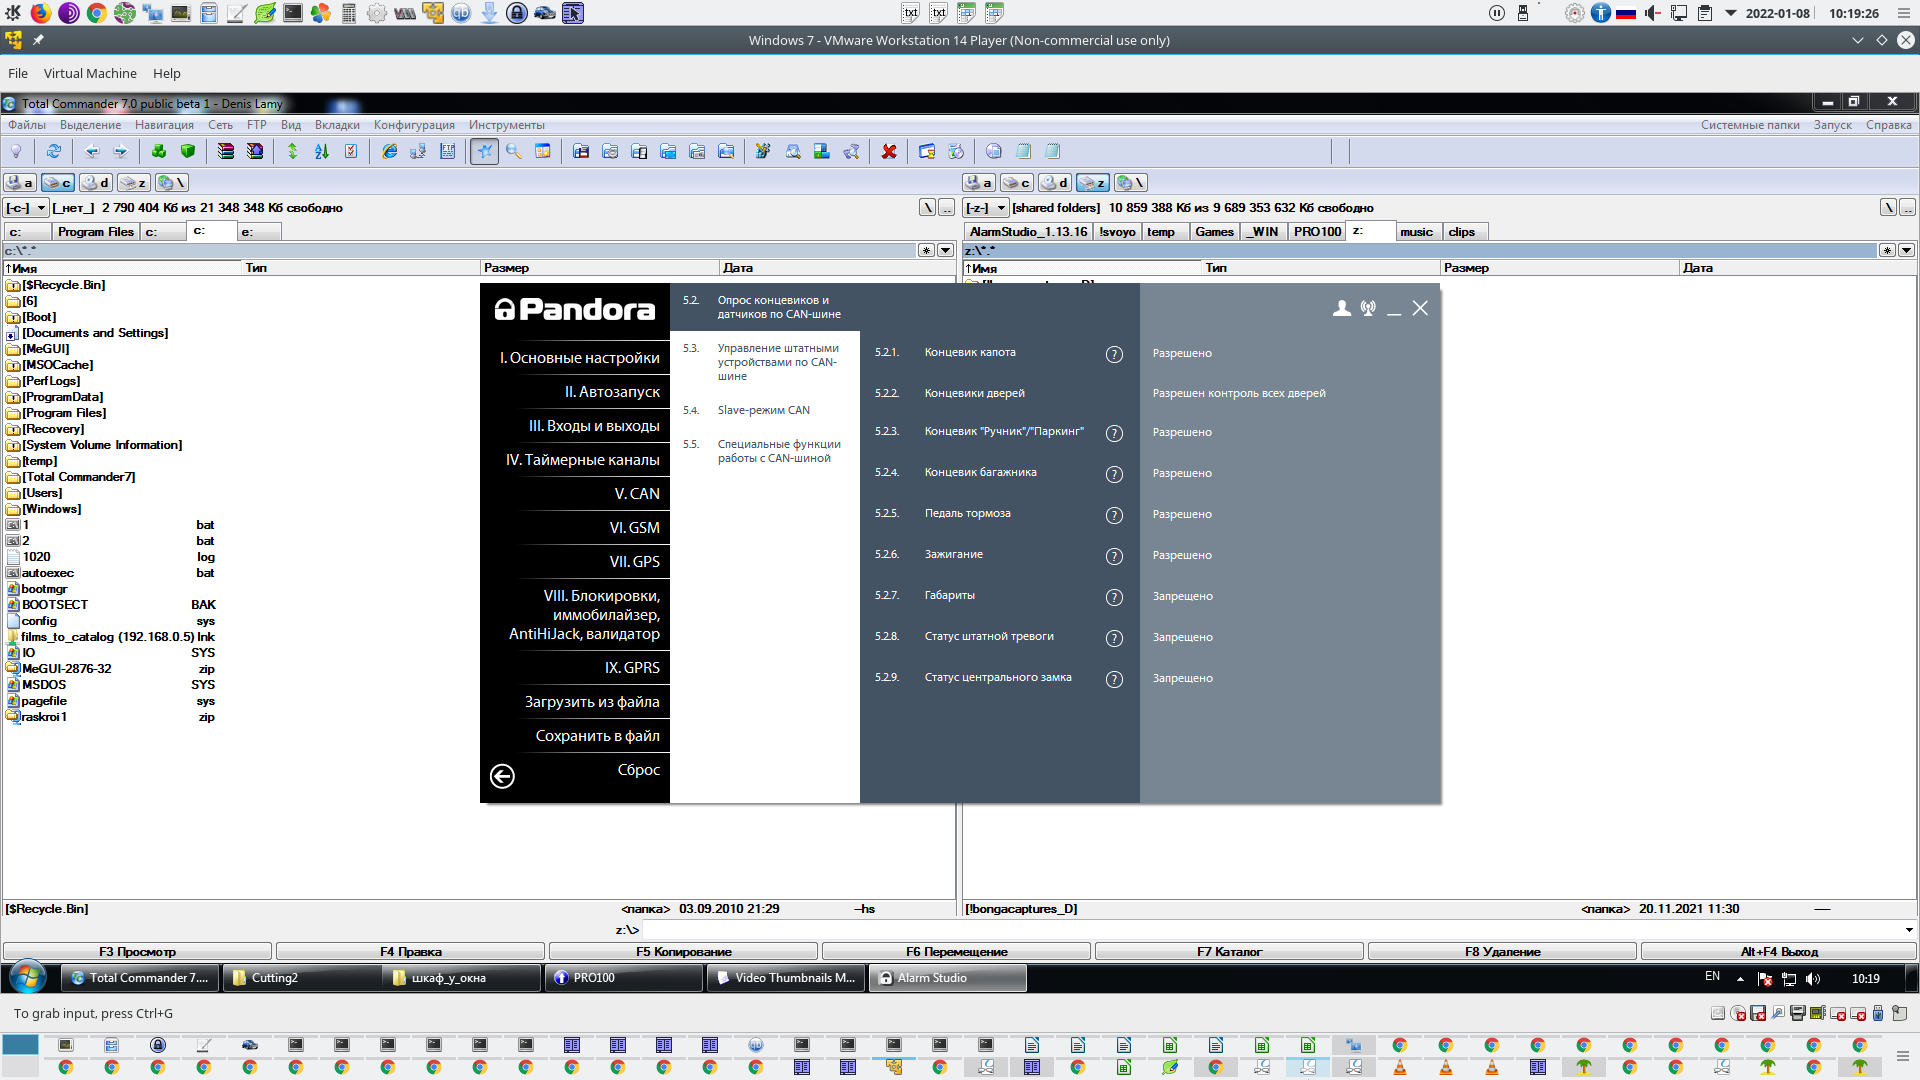Switch right panel to drive a
Image resolution: width=1920 pixels, height=1080 pixels.
click(978, 183)
